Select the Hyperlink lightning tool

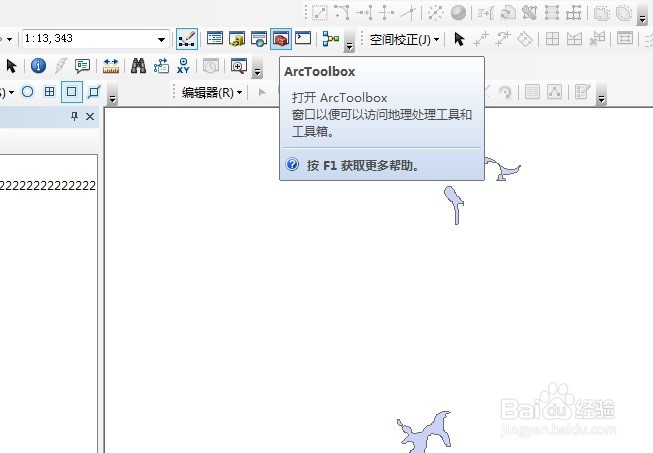pyautogui.click(x=61, y=66)
